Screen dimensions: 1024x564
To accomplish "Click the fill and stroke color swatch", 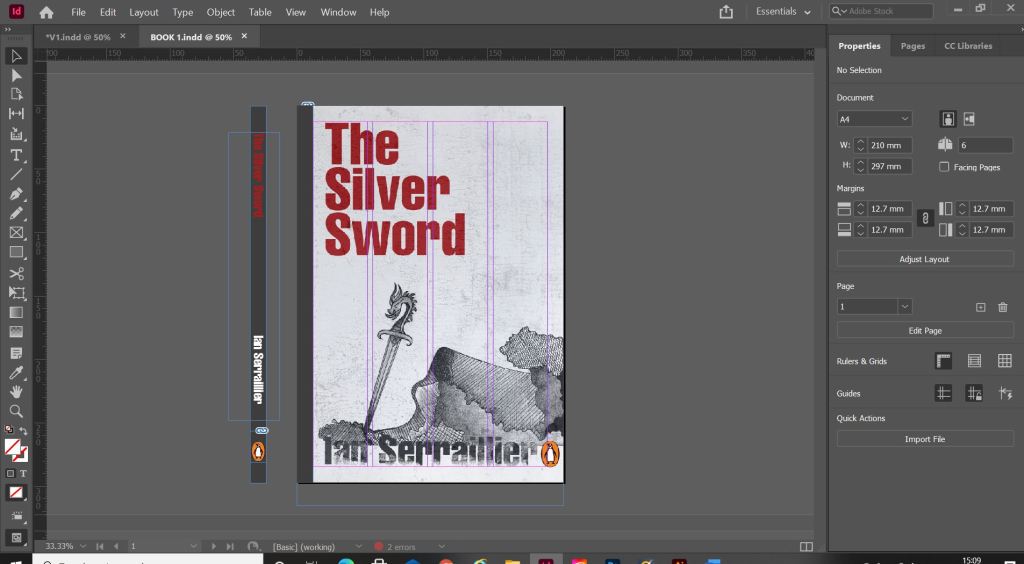I will click(x=15, y=449).
